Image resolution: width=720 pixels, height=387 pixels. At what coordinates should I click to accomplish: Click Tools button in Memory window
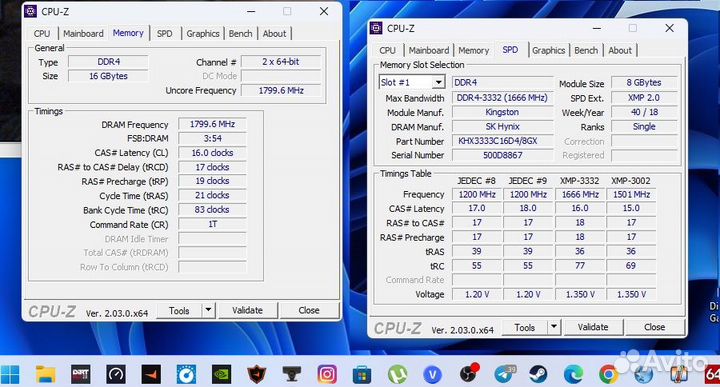[179, 310]
